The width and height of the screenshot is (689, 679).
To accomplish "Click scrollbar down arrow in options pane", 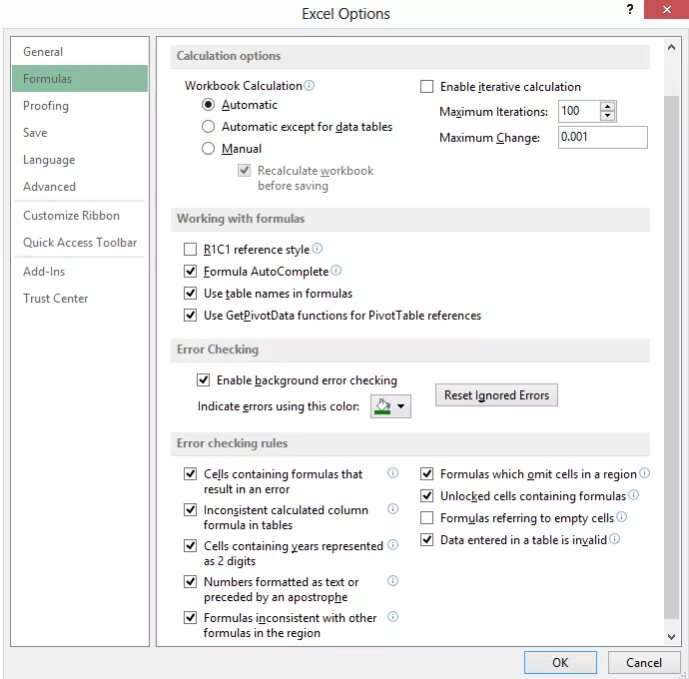I will tap(671, 636).
